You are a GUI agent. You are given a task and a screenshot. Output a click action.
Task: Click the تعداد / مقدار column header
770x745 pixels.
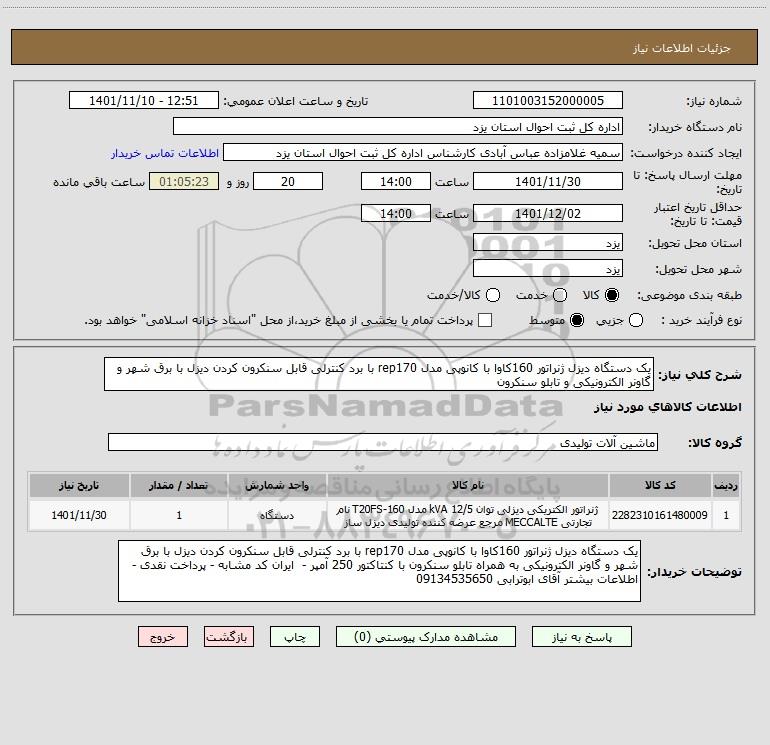[x=179, y=485]
